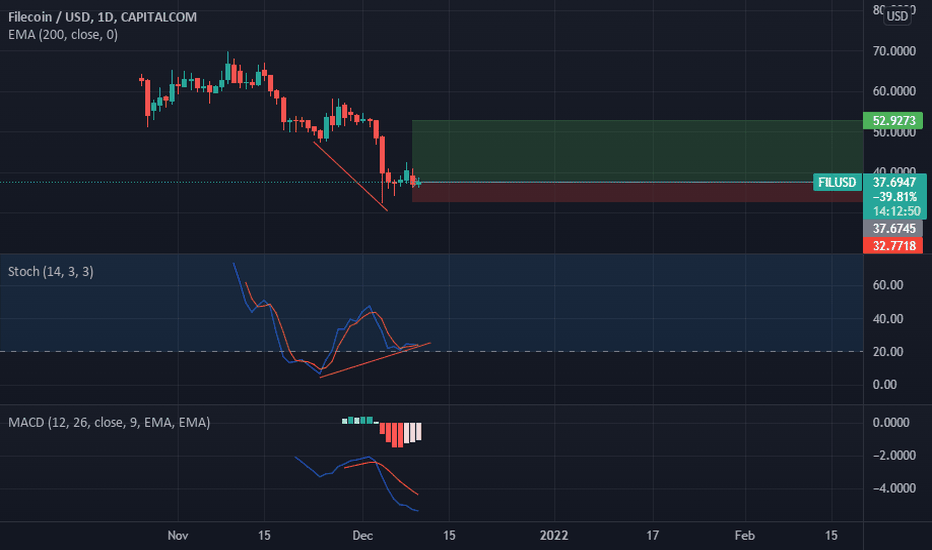Click the MACD histogram bars
The image size is (932, 550).
tap(382, 432)
